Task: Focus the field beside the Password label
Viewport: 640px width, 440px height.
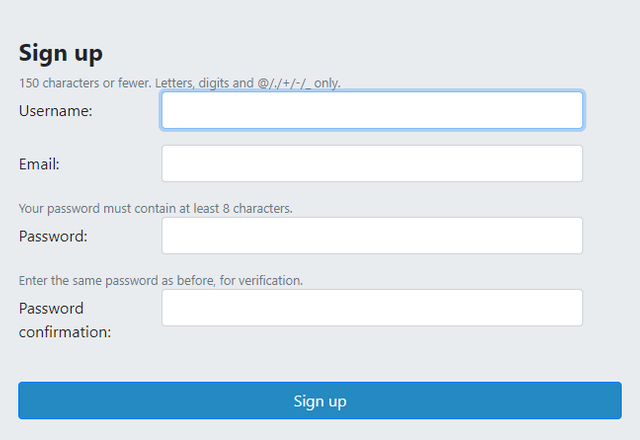Action: [372, 236]
